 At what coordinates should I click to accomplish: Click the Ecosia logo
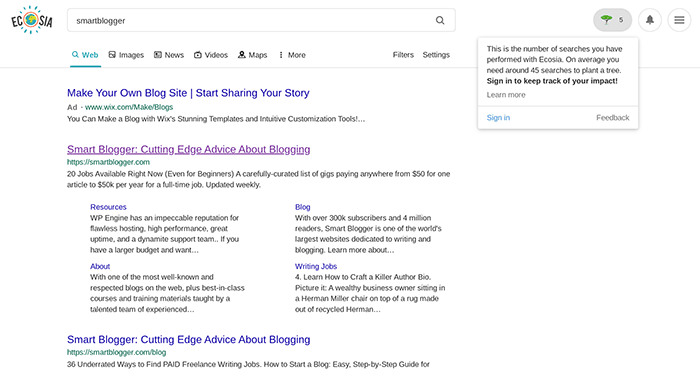(x=32, y=20)
